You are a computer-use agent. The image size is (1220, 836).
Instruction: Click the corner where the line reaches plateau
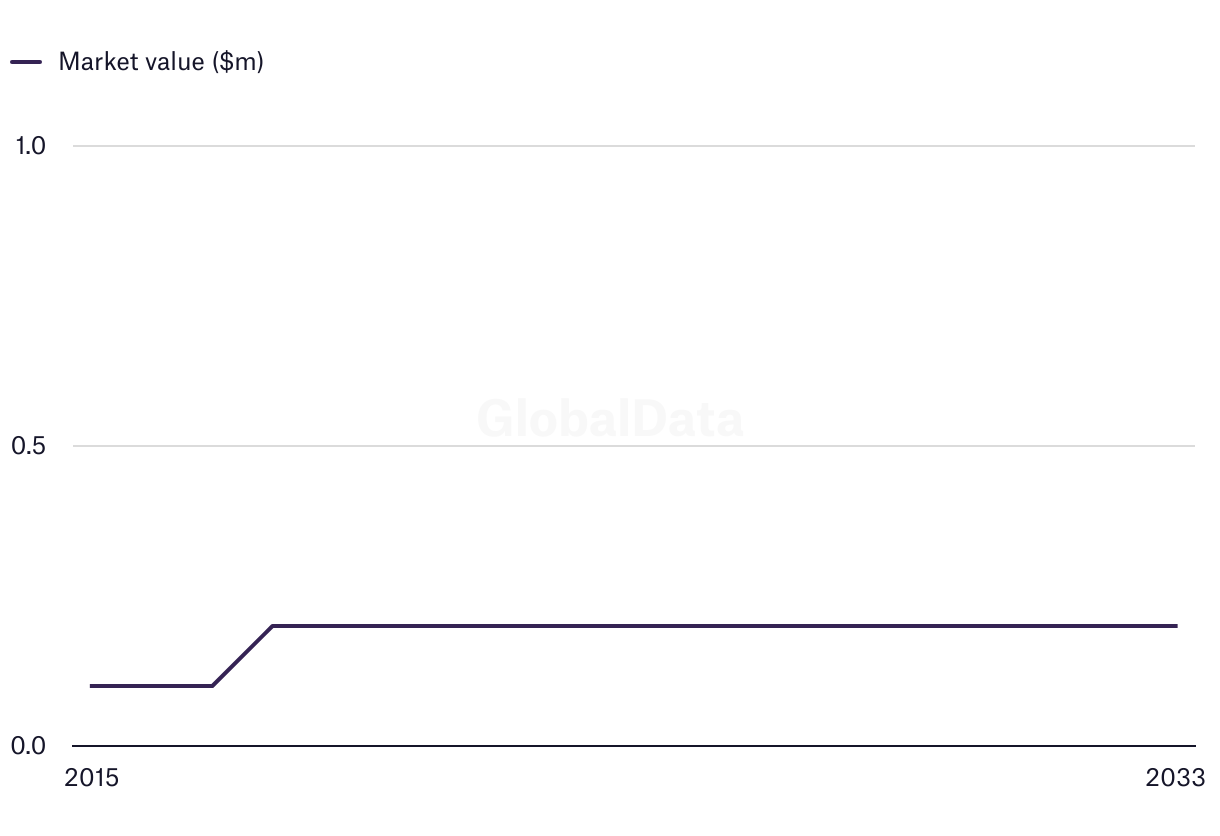pos(273,626)
